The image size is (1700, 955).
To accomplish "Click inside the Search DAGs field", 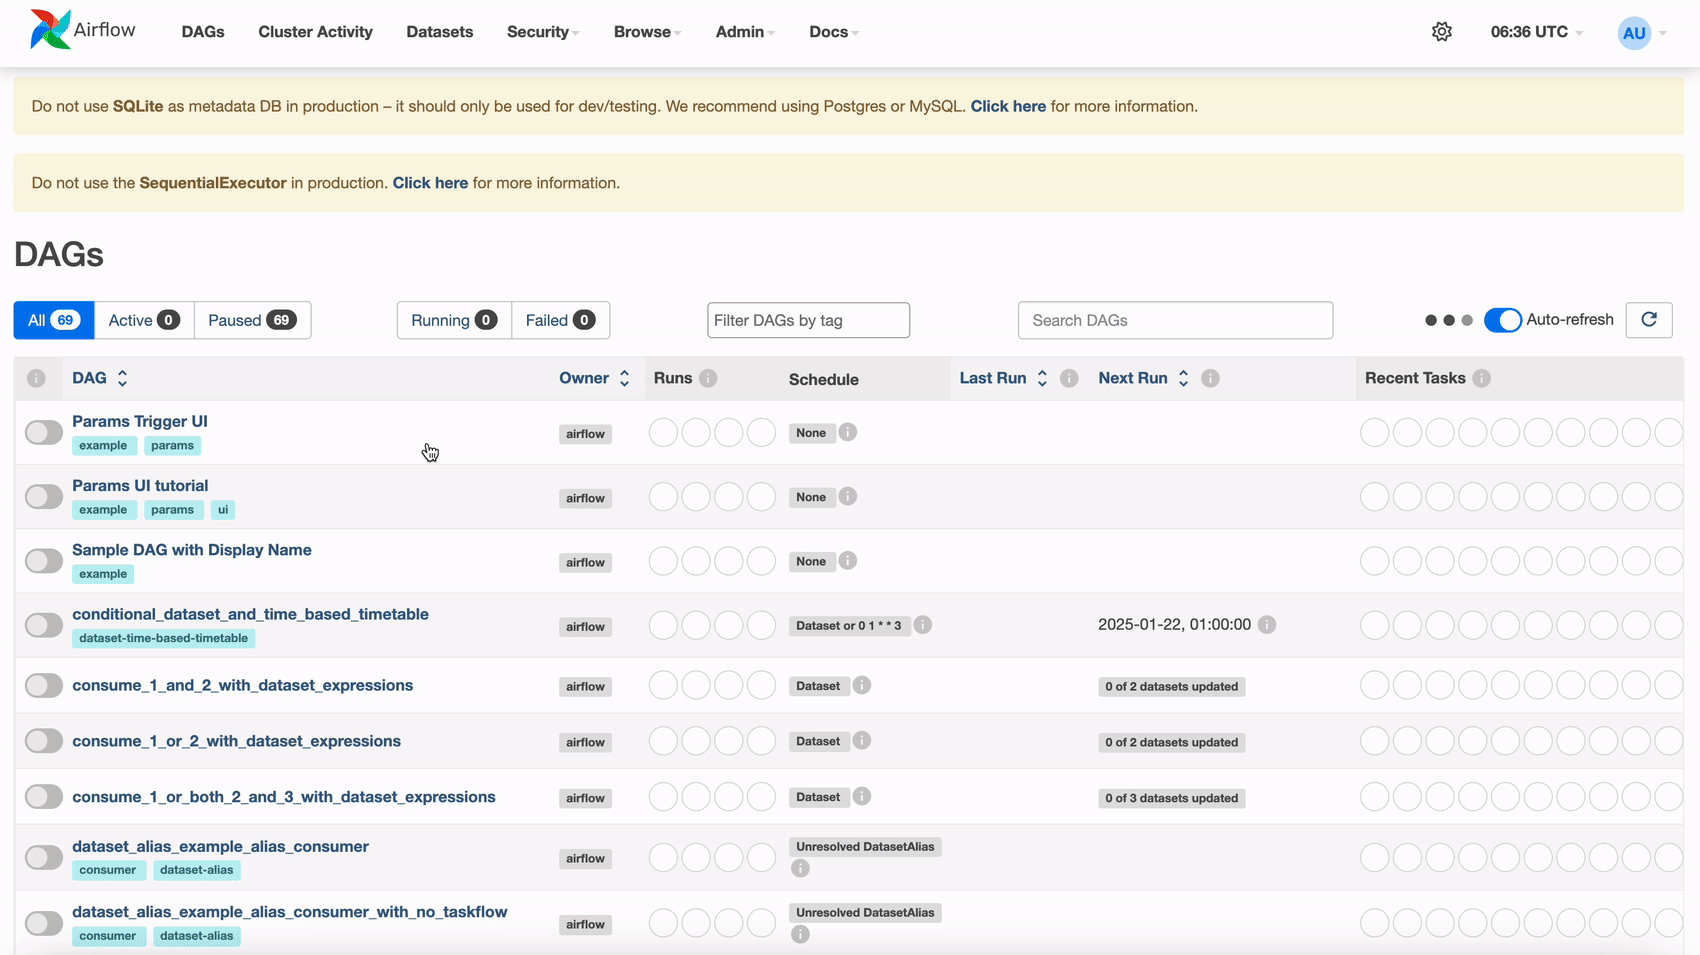I will pos(1175,320).
